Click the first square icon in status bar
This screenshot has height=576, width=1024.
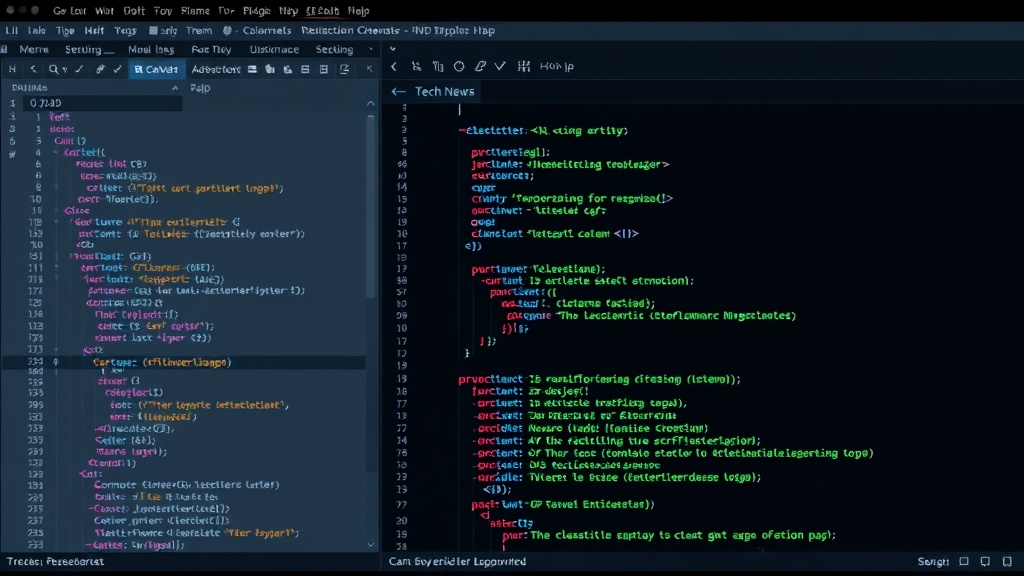click(964, 562)
